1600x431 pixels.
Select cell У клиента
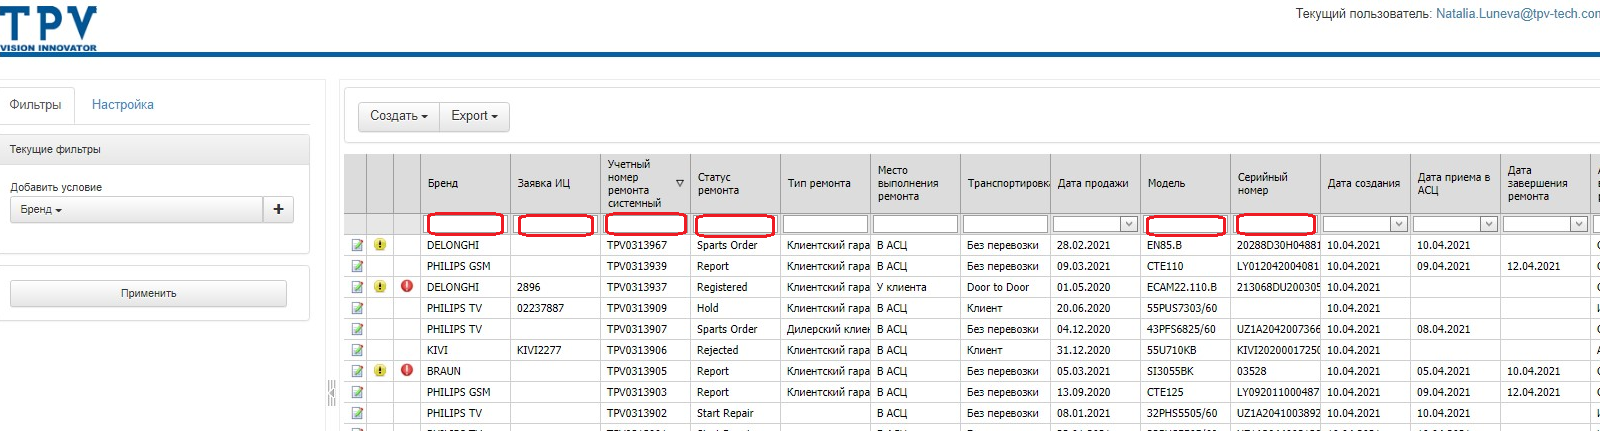915,287
